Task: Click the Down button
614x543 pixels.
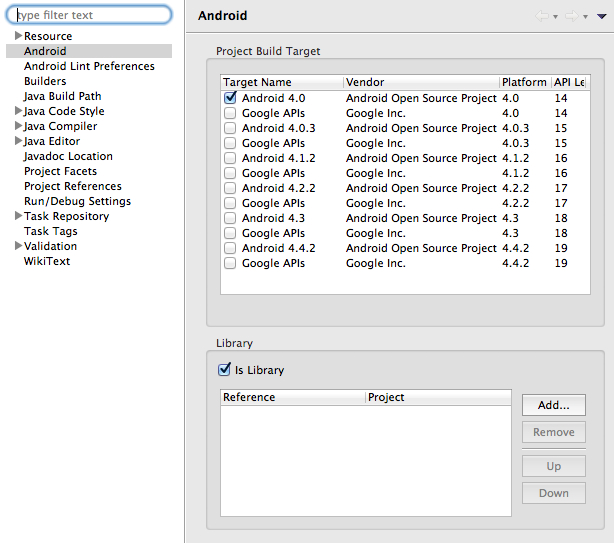Action: click(554, 493)
